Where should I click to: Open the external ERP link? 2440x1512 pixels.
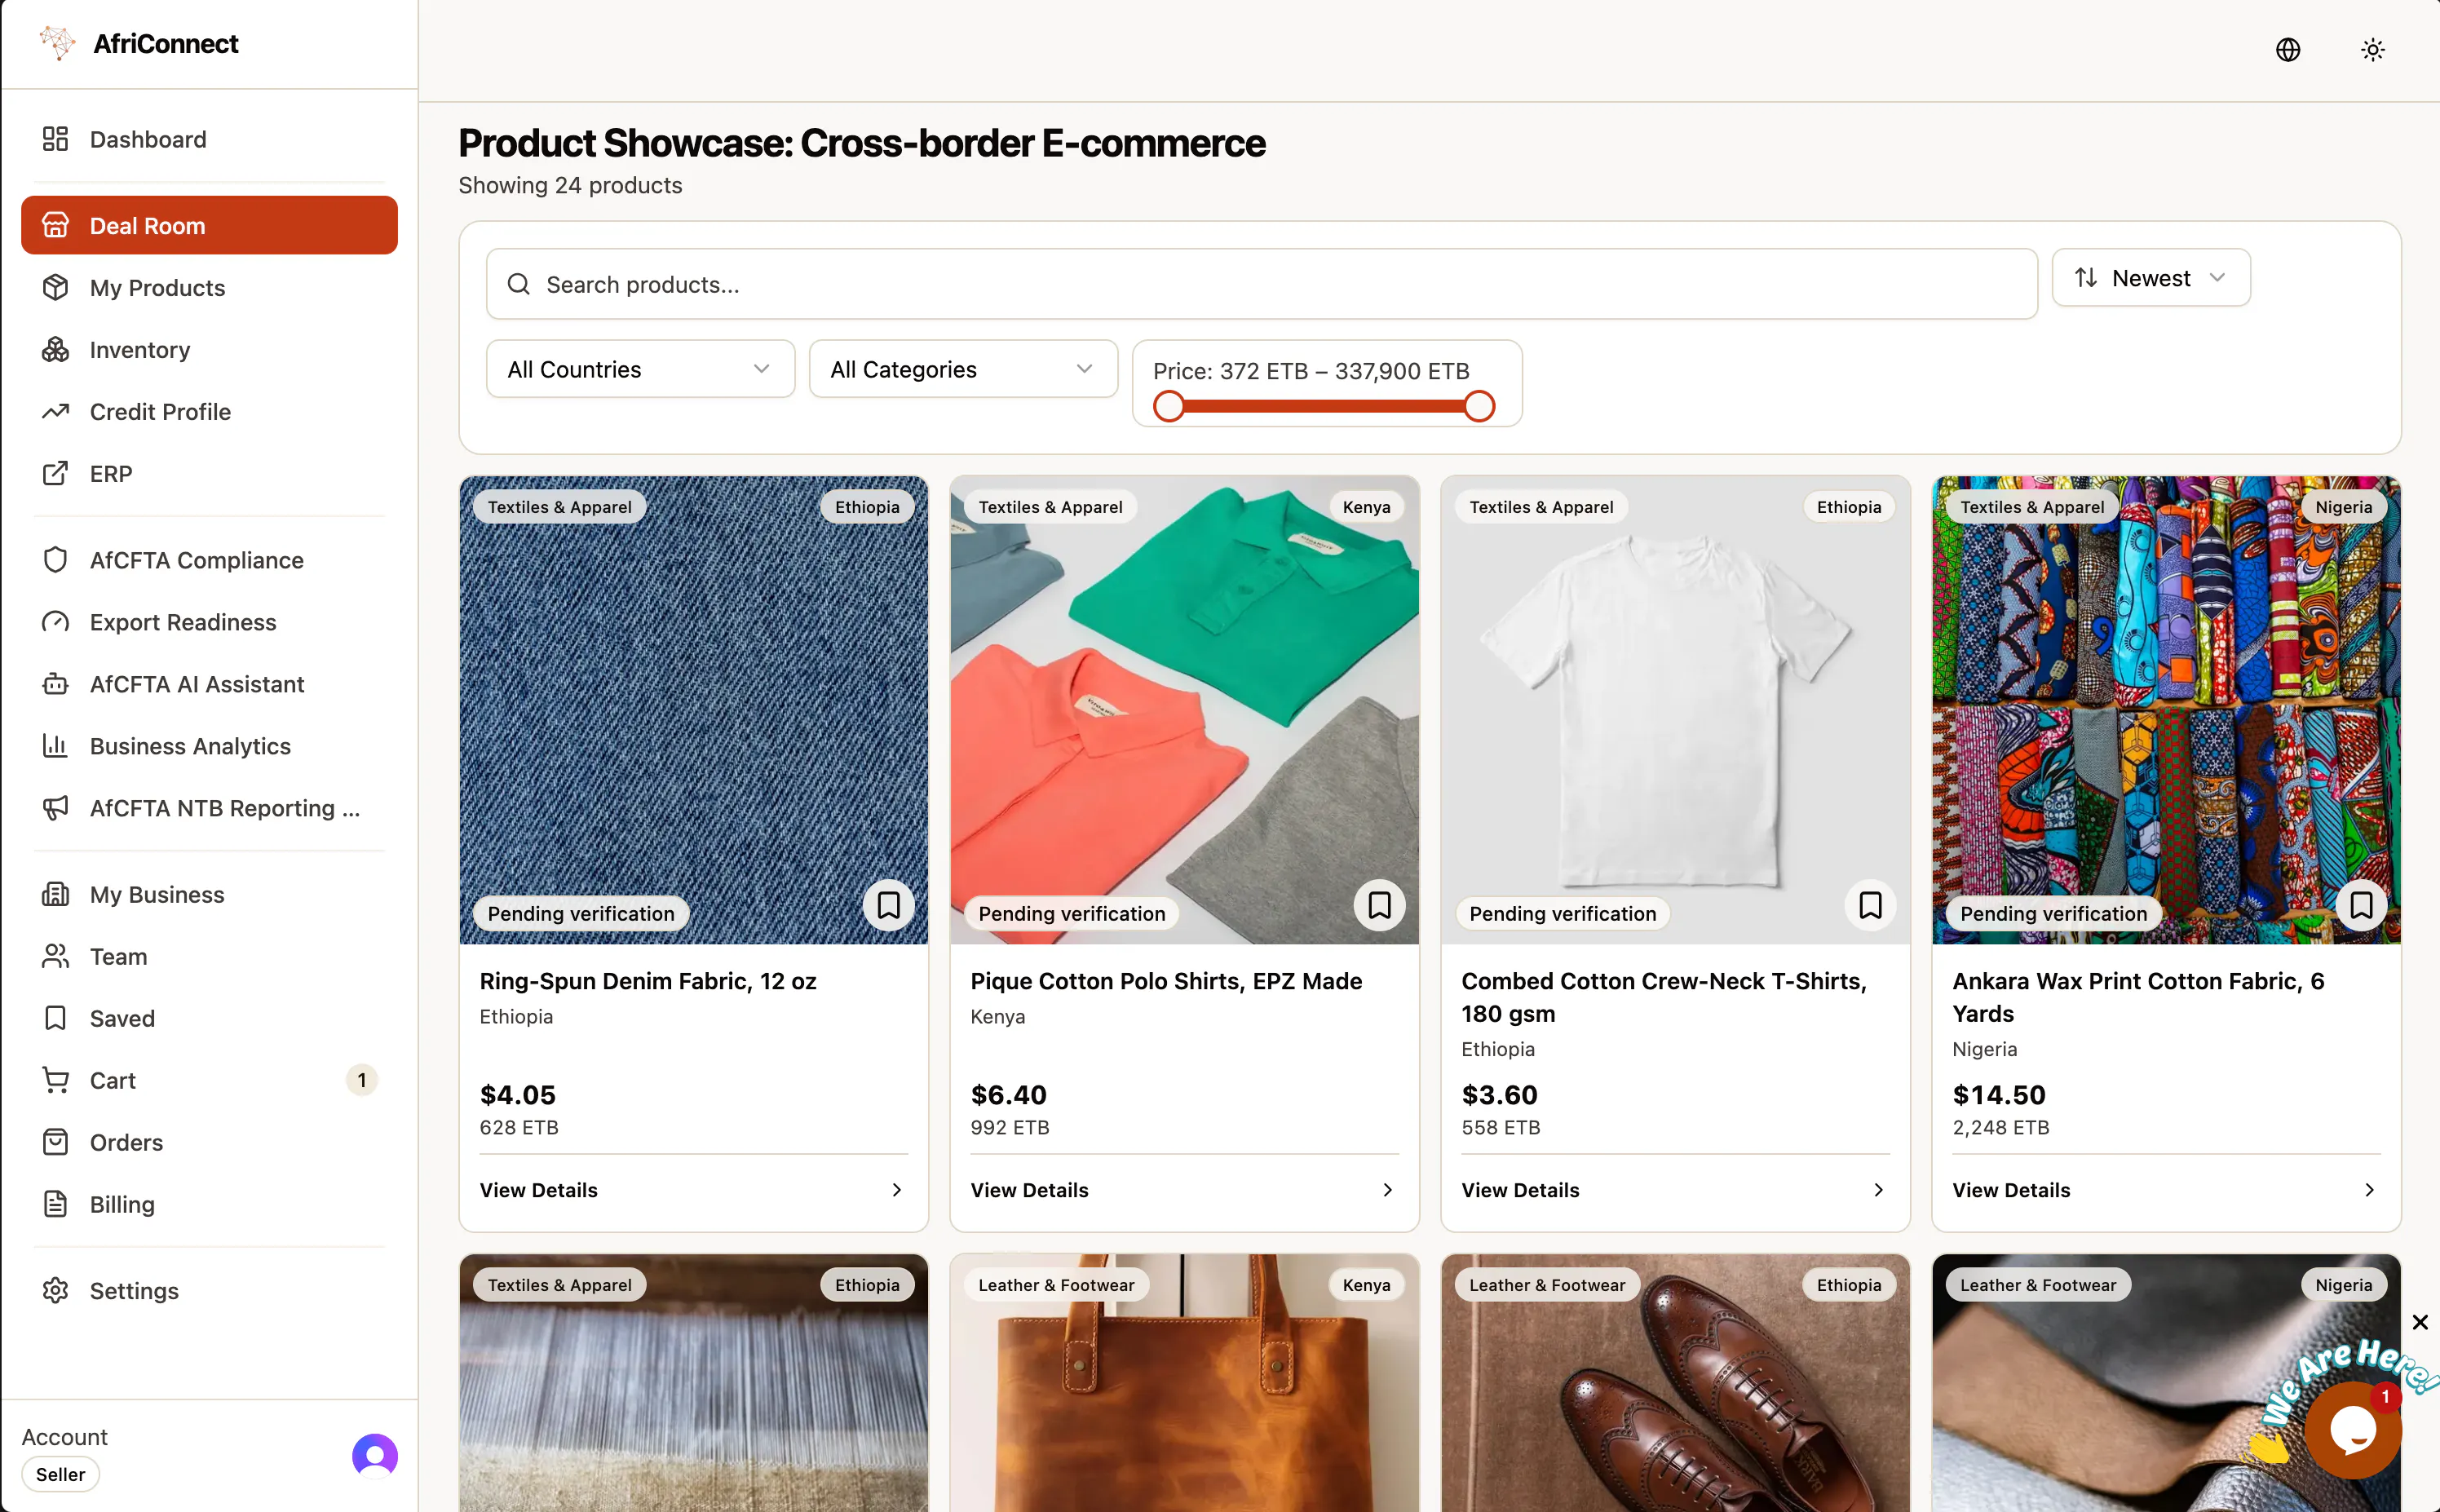click(209, 474)
